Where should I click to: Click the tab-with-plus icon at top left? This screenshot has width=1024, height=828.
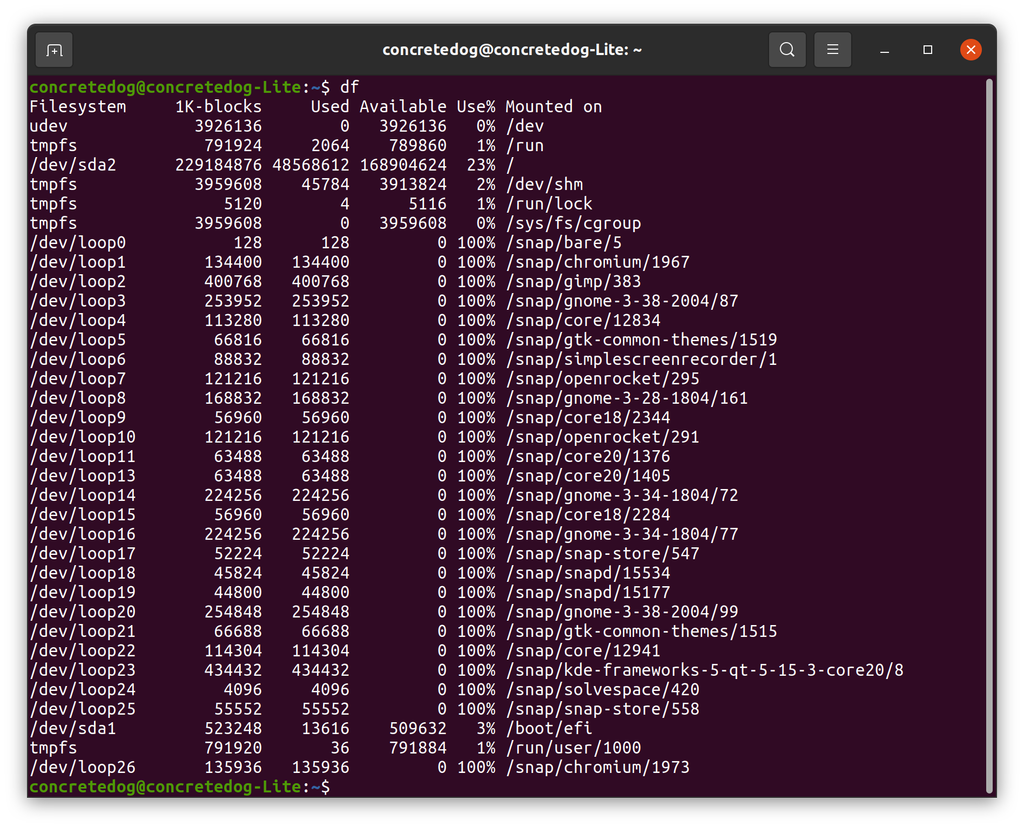tap(53, 49)
